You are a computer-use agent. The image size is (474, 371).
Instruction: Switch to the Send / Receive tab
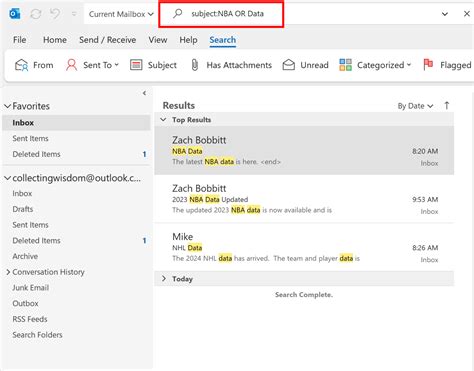point(107,40)
